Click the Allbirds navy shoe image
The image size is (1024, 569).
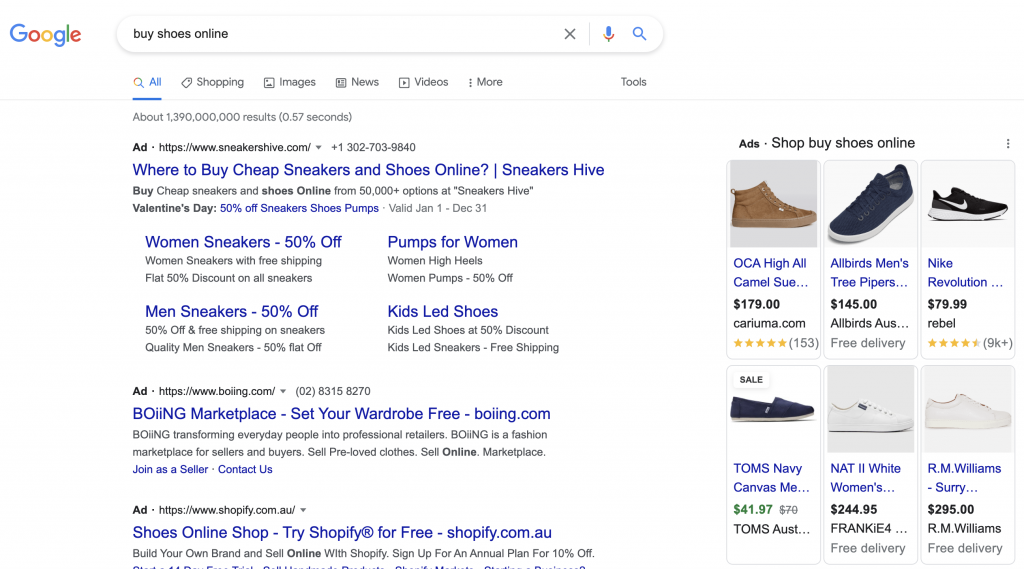tap(871, 204)
